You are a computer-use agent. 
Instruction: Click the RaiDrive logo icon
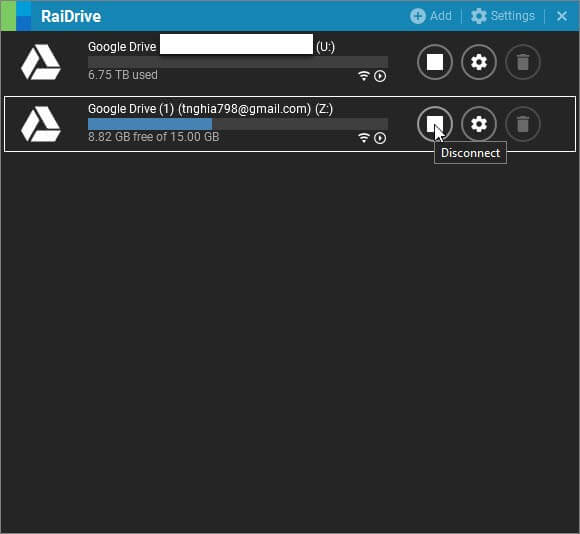point(16,16)
